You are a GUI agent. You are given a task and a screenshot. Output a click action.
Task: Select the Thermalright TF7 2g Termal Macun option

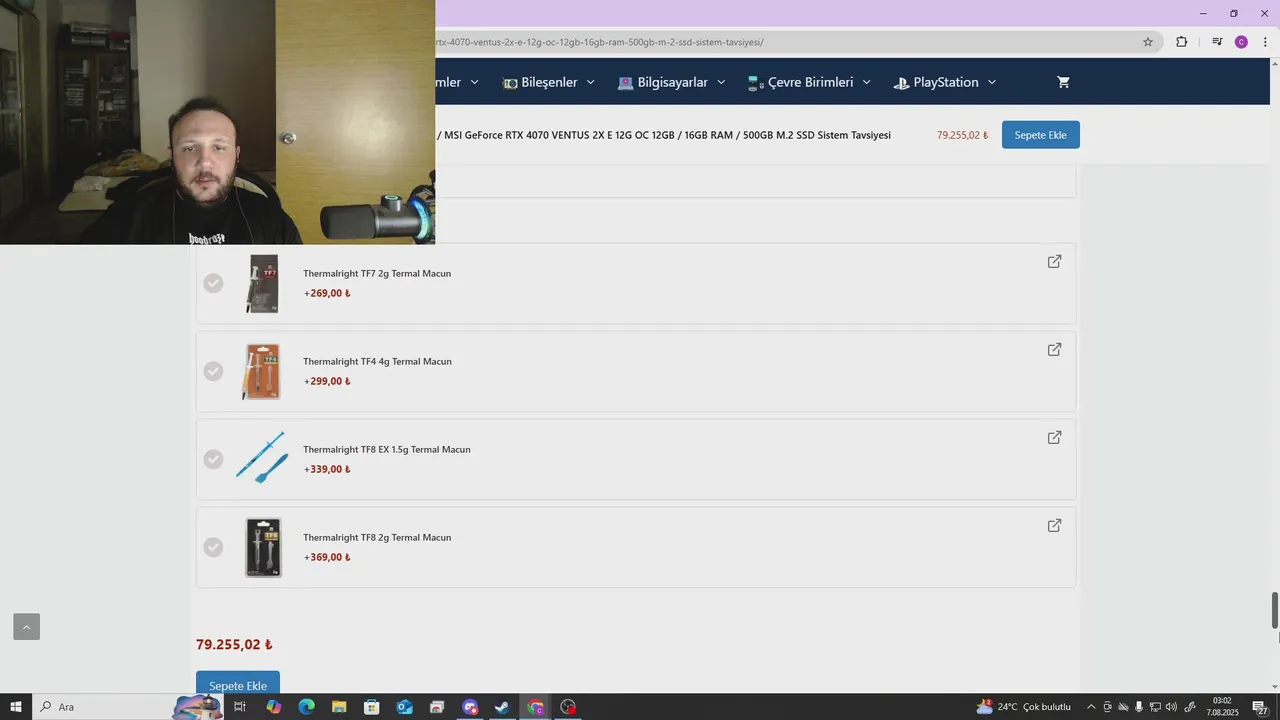213,283
